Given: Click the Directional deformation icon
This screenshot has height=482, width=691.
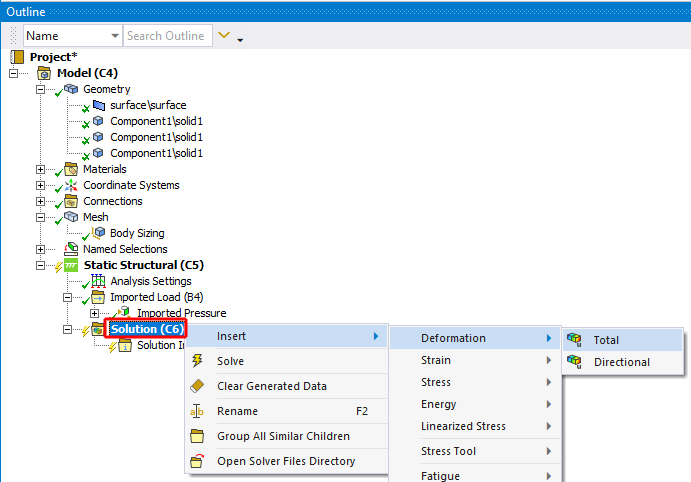Looking at the screenshot, I should 574,361.
